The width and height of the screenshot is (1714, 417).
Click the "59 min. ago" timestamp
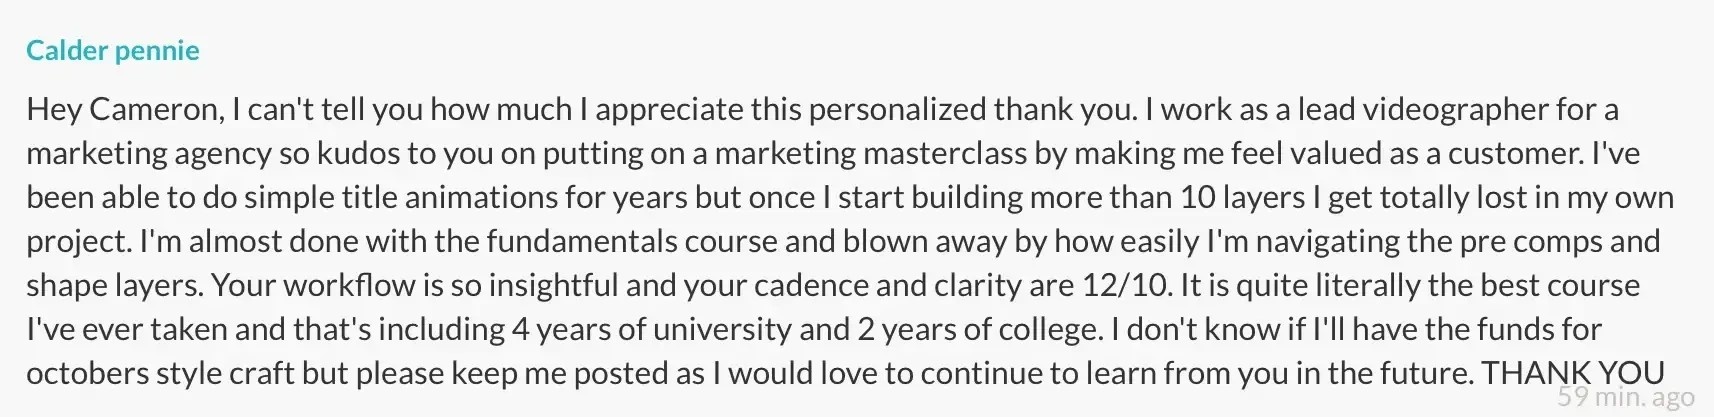pyautogui.click(x=1626, y=397)
